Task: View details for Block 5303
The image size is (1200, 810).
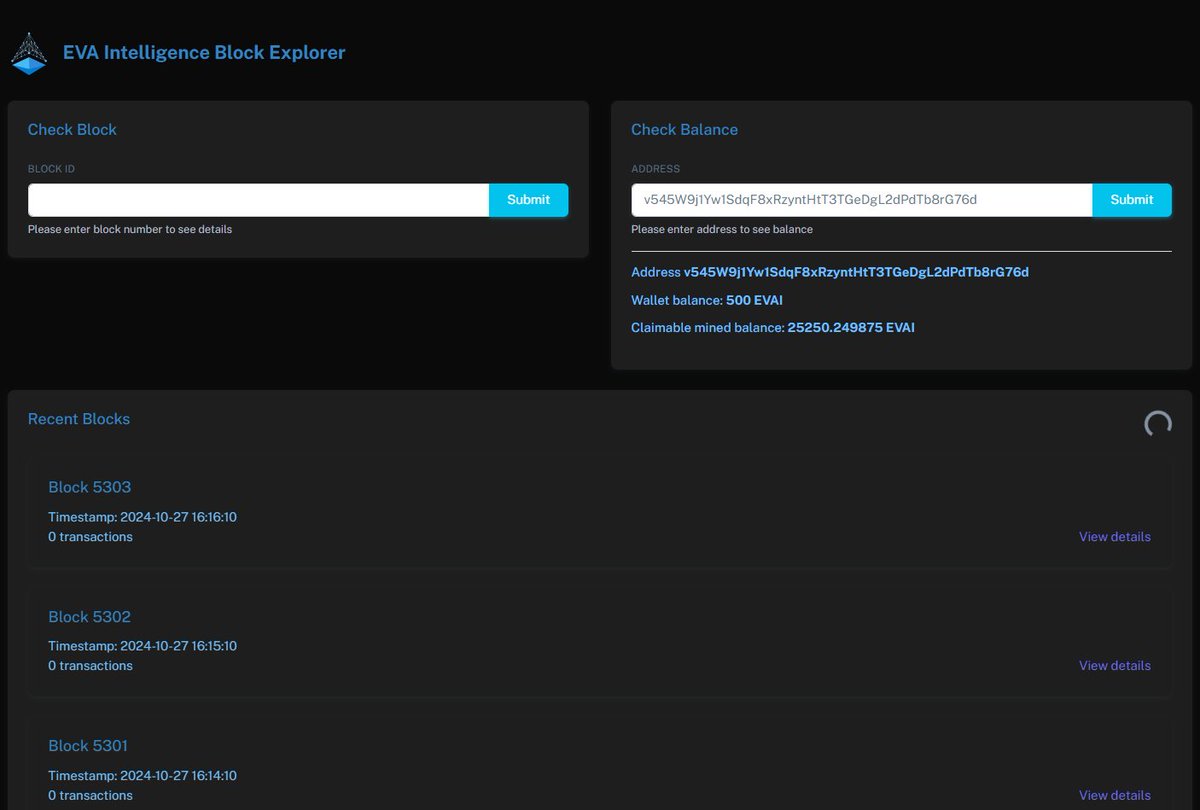Action: point(1114,537)
